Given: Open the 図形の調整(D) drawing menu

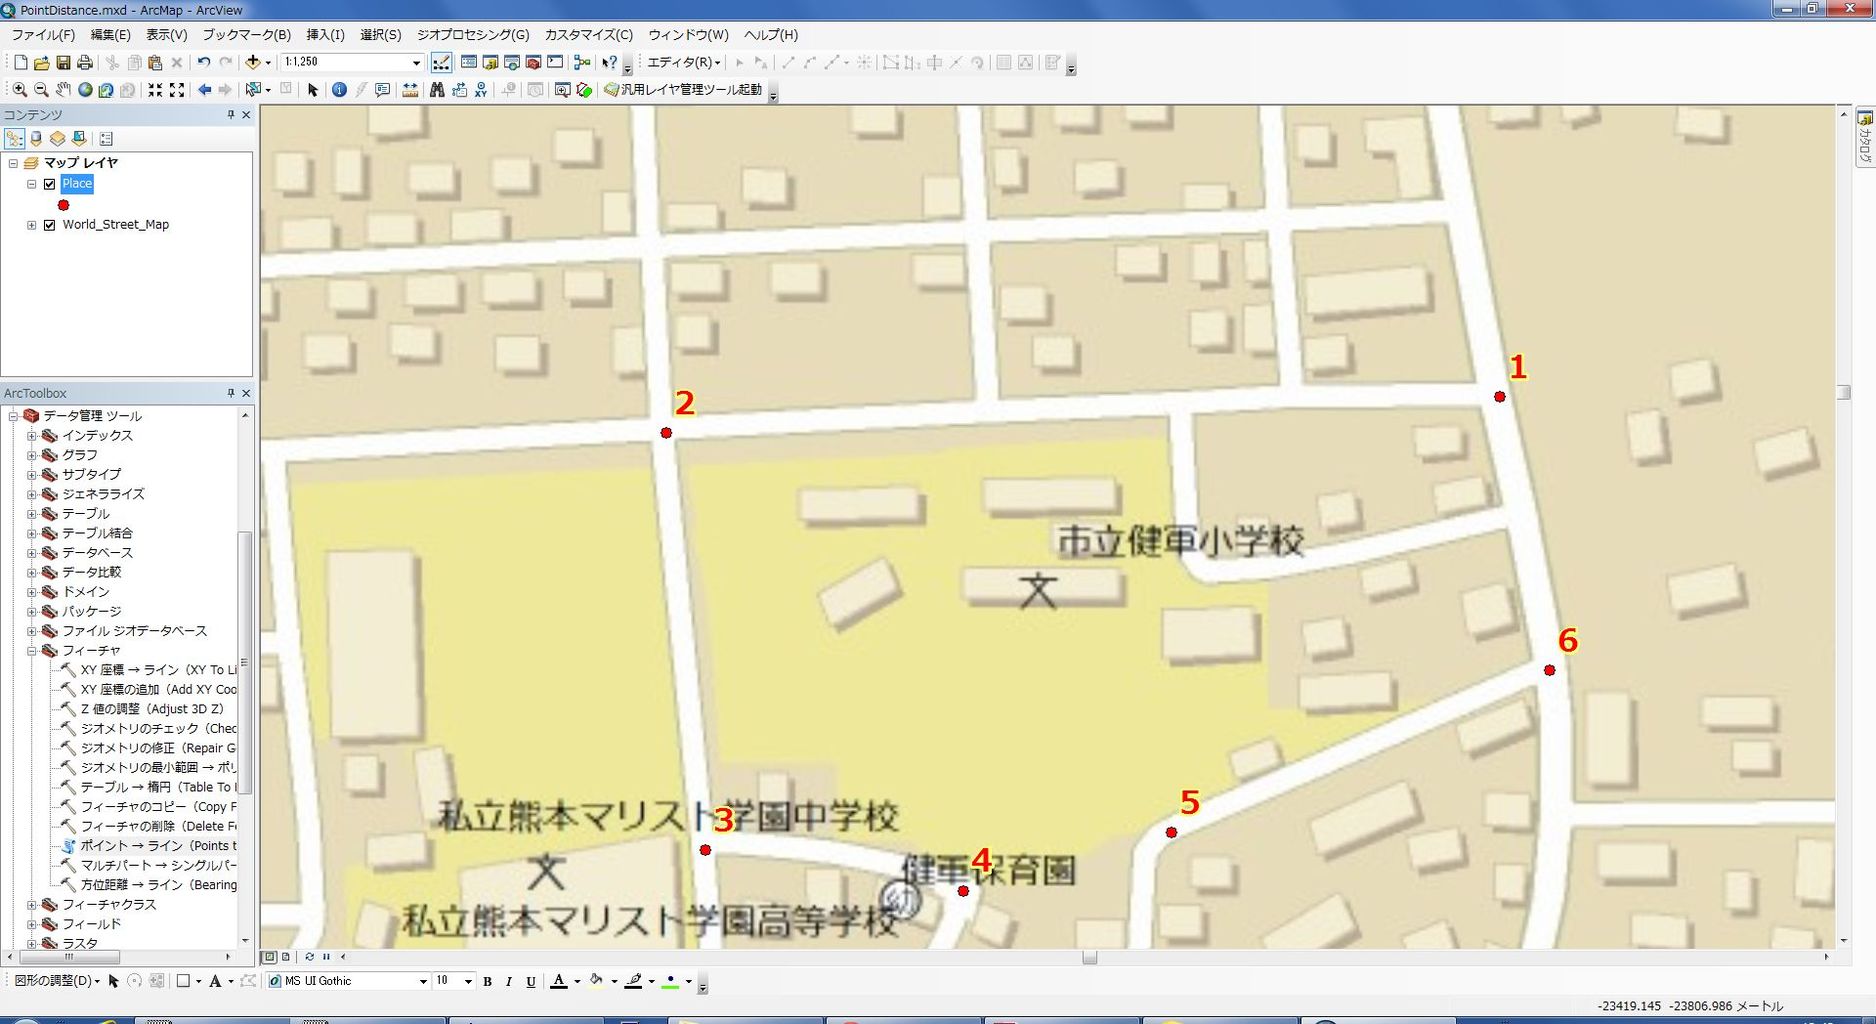Looking at the screenshot, I should coord(56,981).
